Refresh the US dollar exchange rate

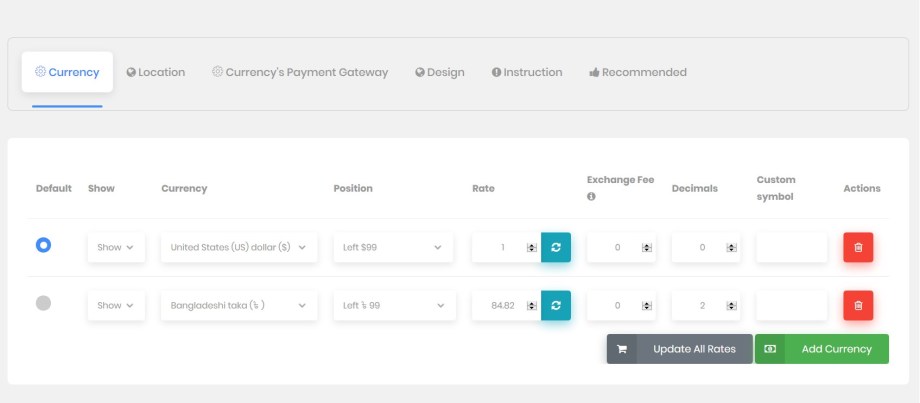(x=556, y=247)
